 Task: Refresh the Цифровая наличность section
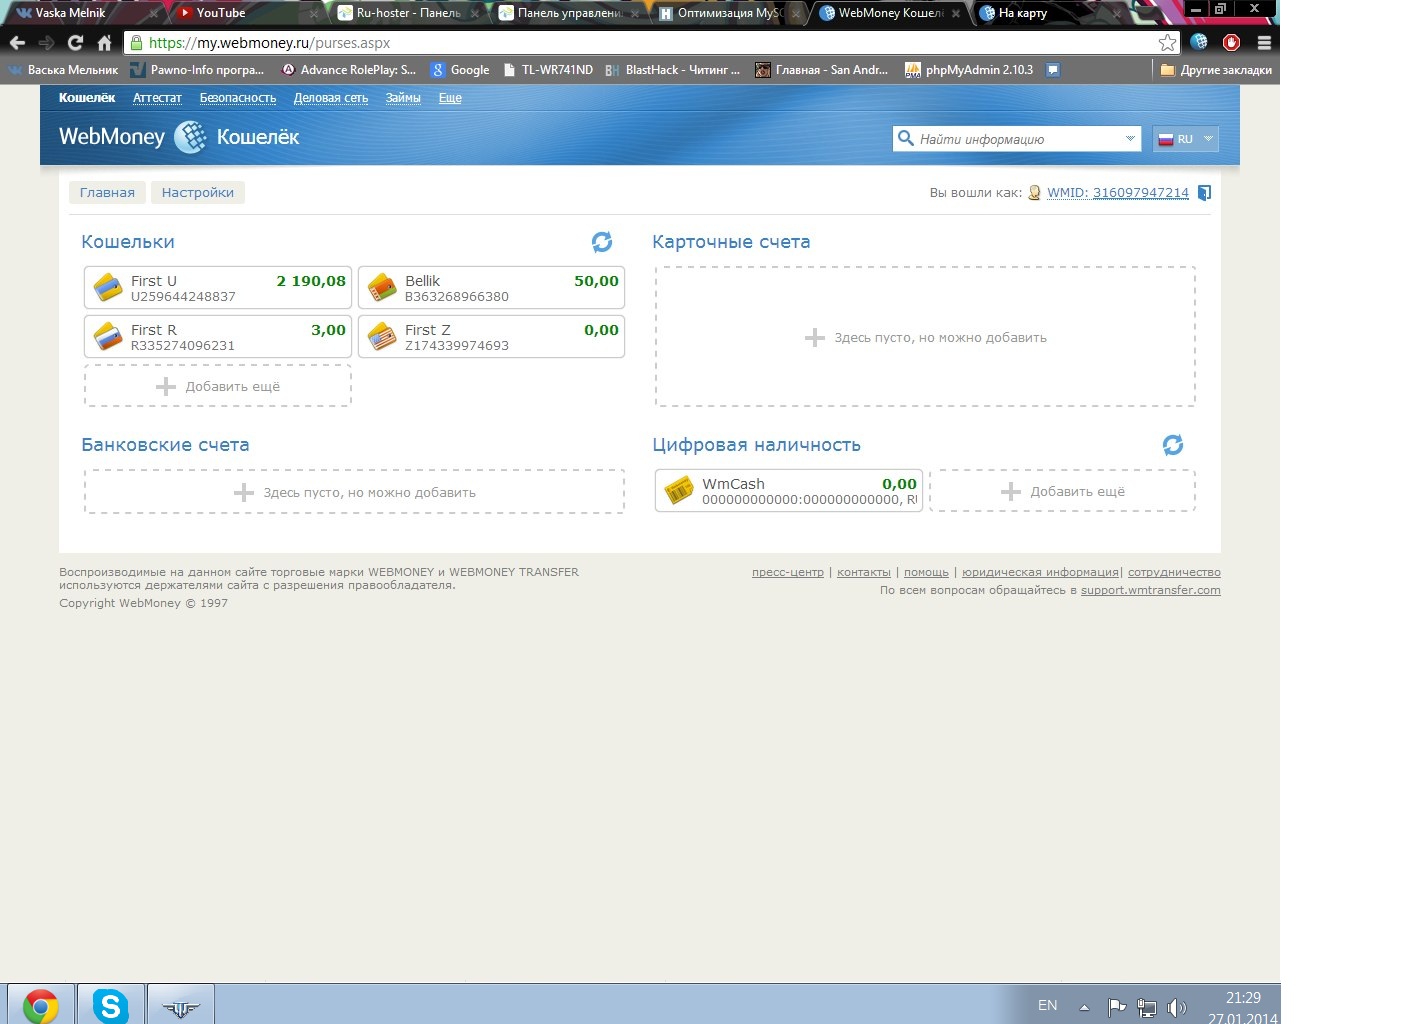[x=1173, y=445]
